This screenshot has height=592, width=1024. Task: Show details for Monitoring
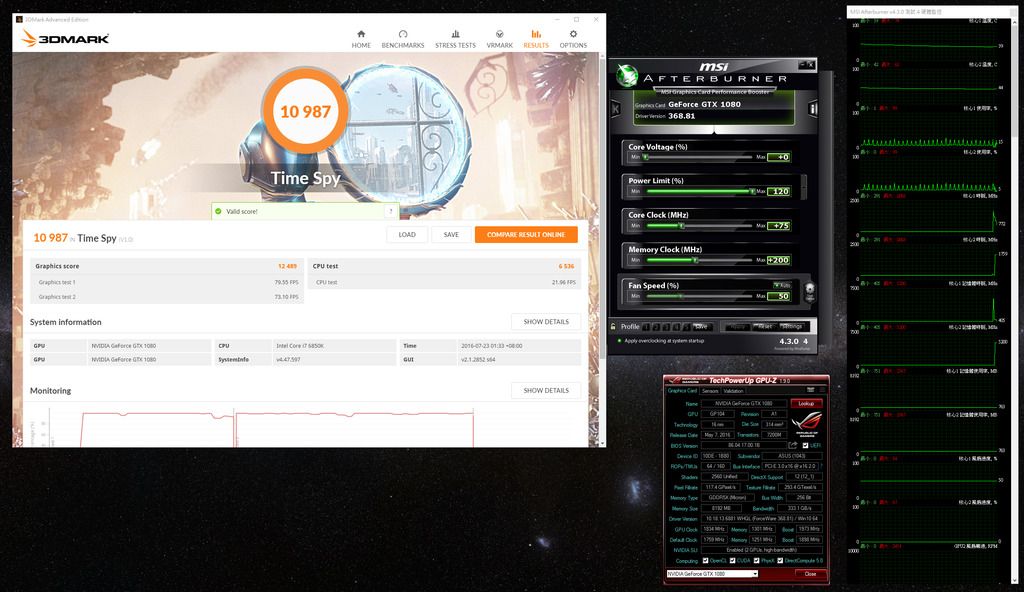pos(546,390)
